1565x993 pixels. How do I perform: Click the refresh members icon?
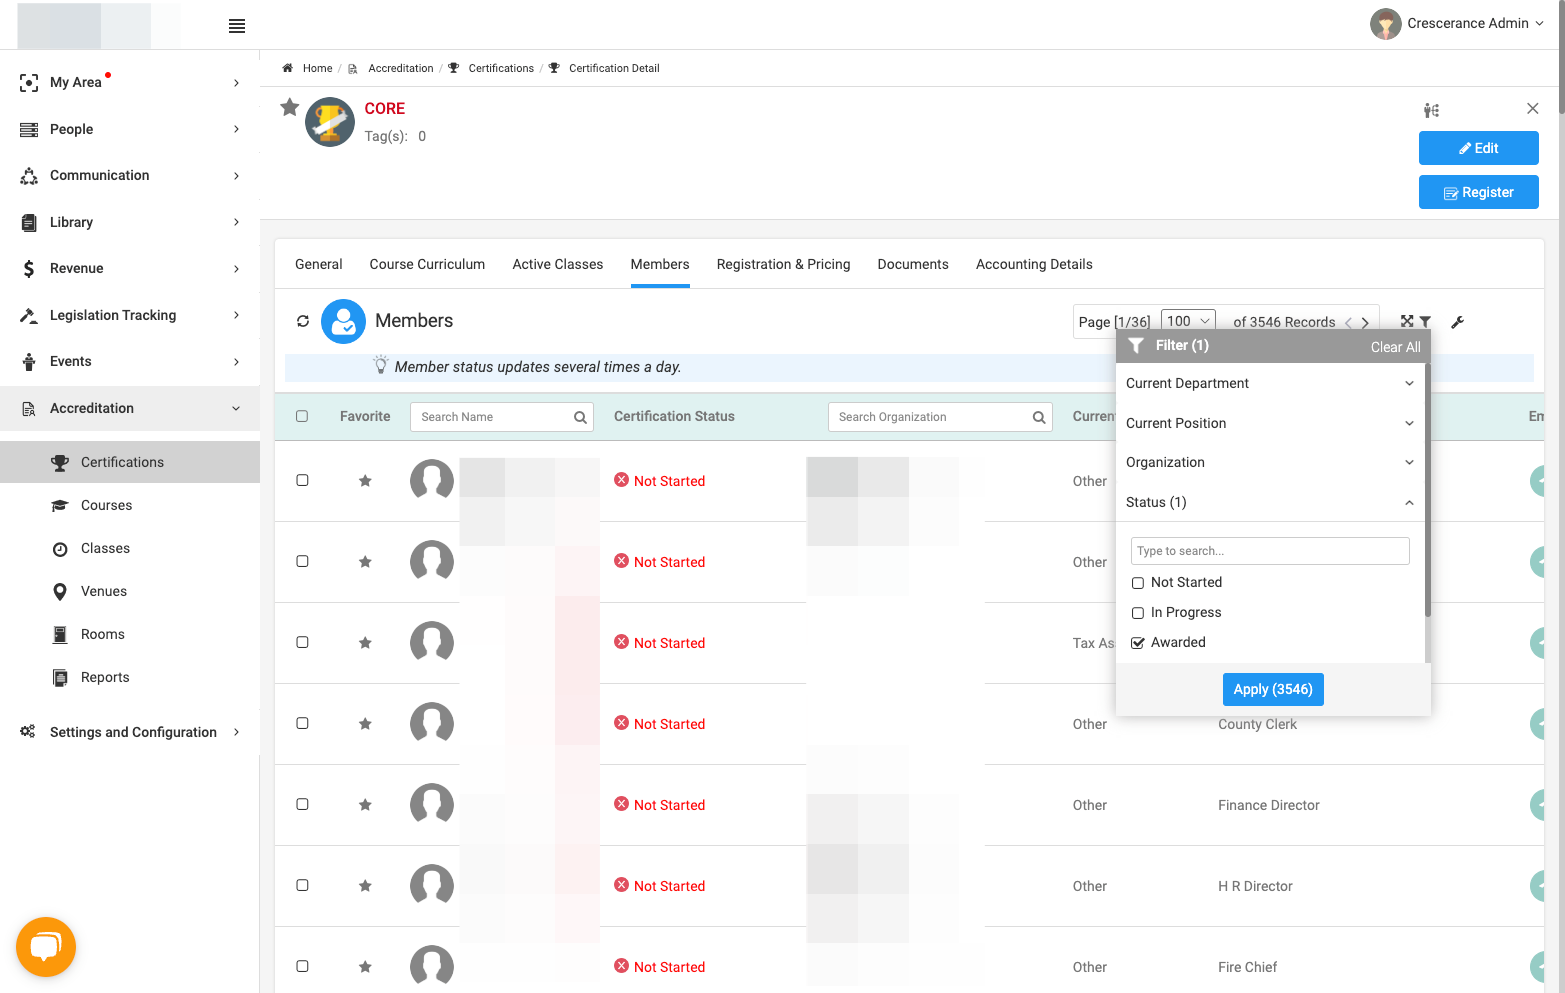click(x=303, y=321)
